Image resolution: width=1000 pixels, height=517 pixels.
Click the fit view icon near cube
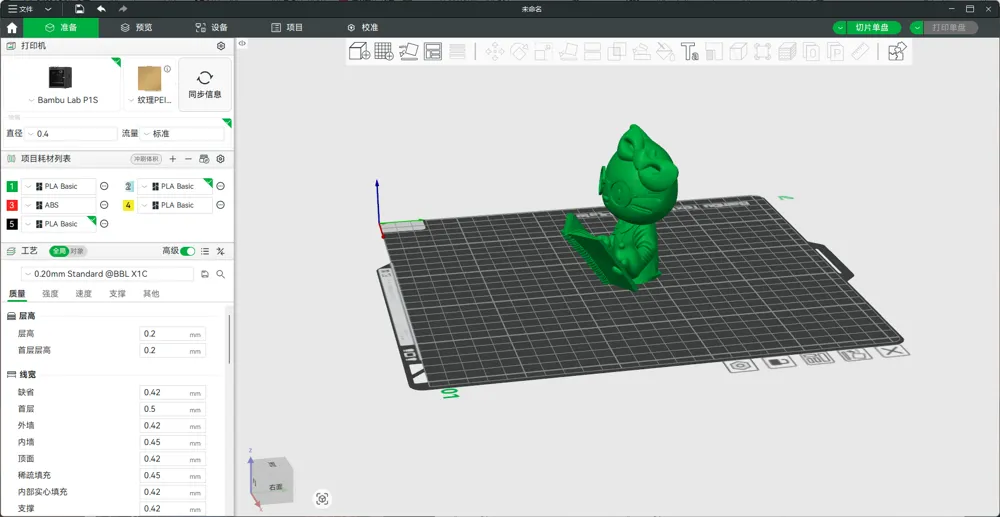tap(322, 499)
